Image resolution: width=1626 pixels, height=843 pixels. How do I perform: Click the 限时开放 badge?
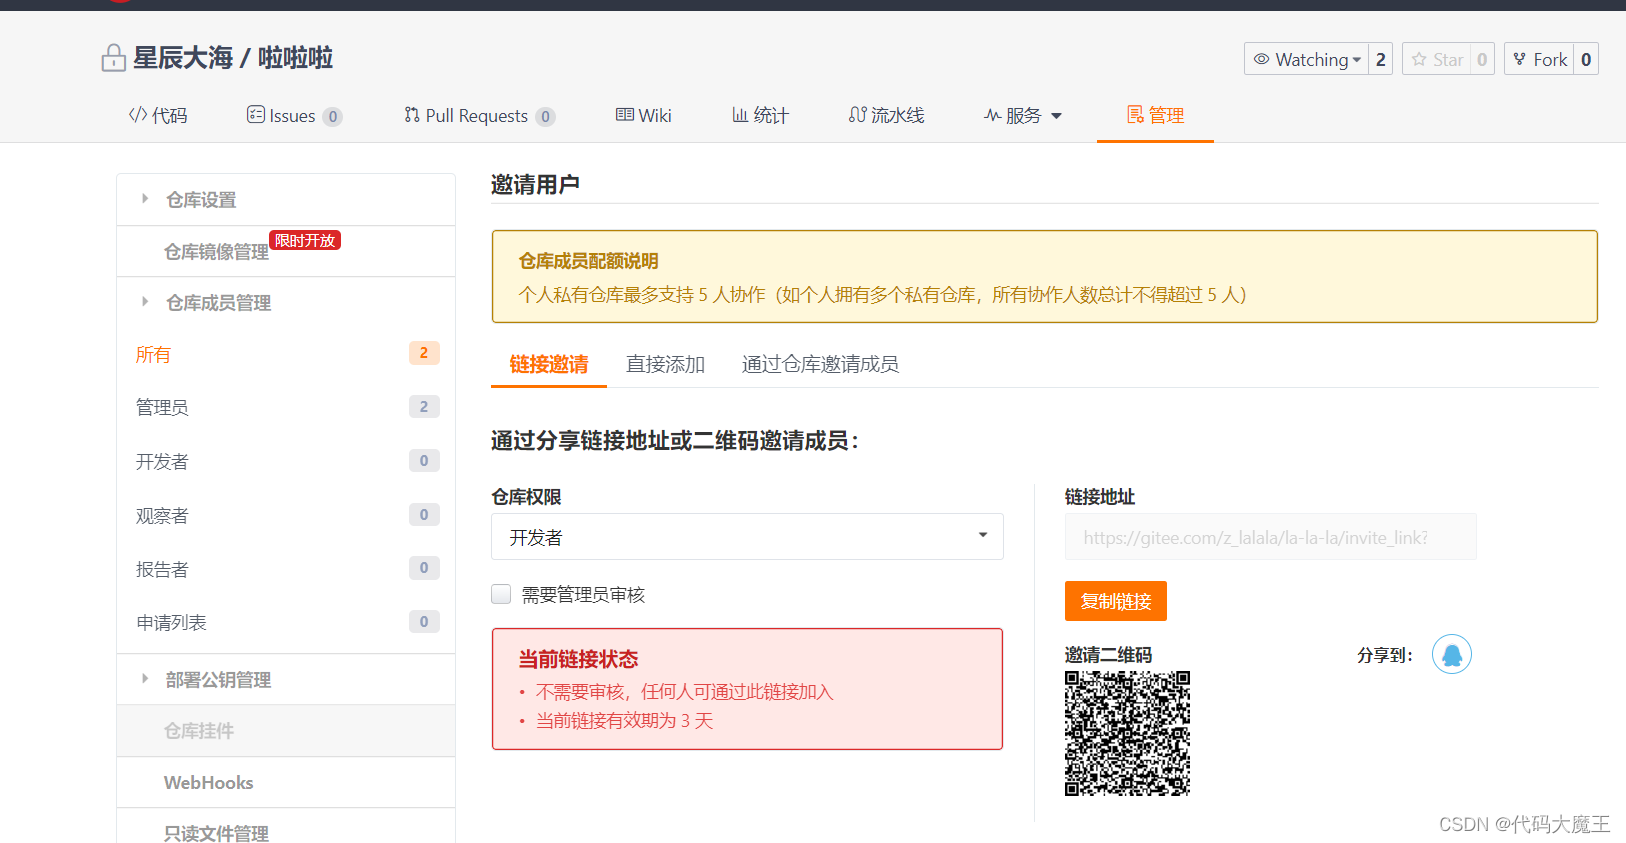(x=305, y=240)
